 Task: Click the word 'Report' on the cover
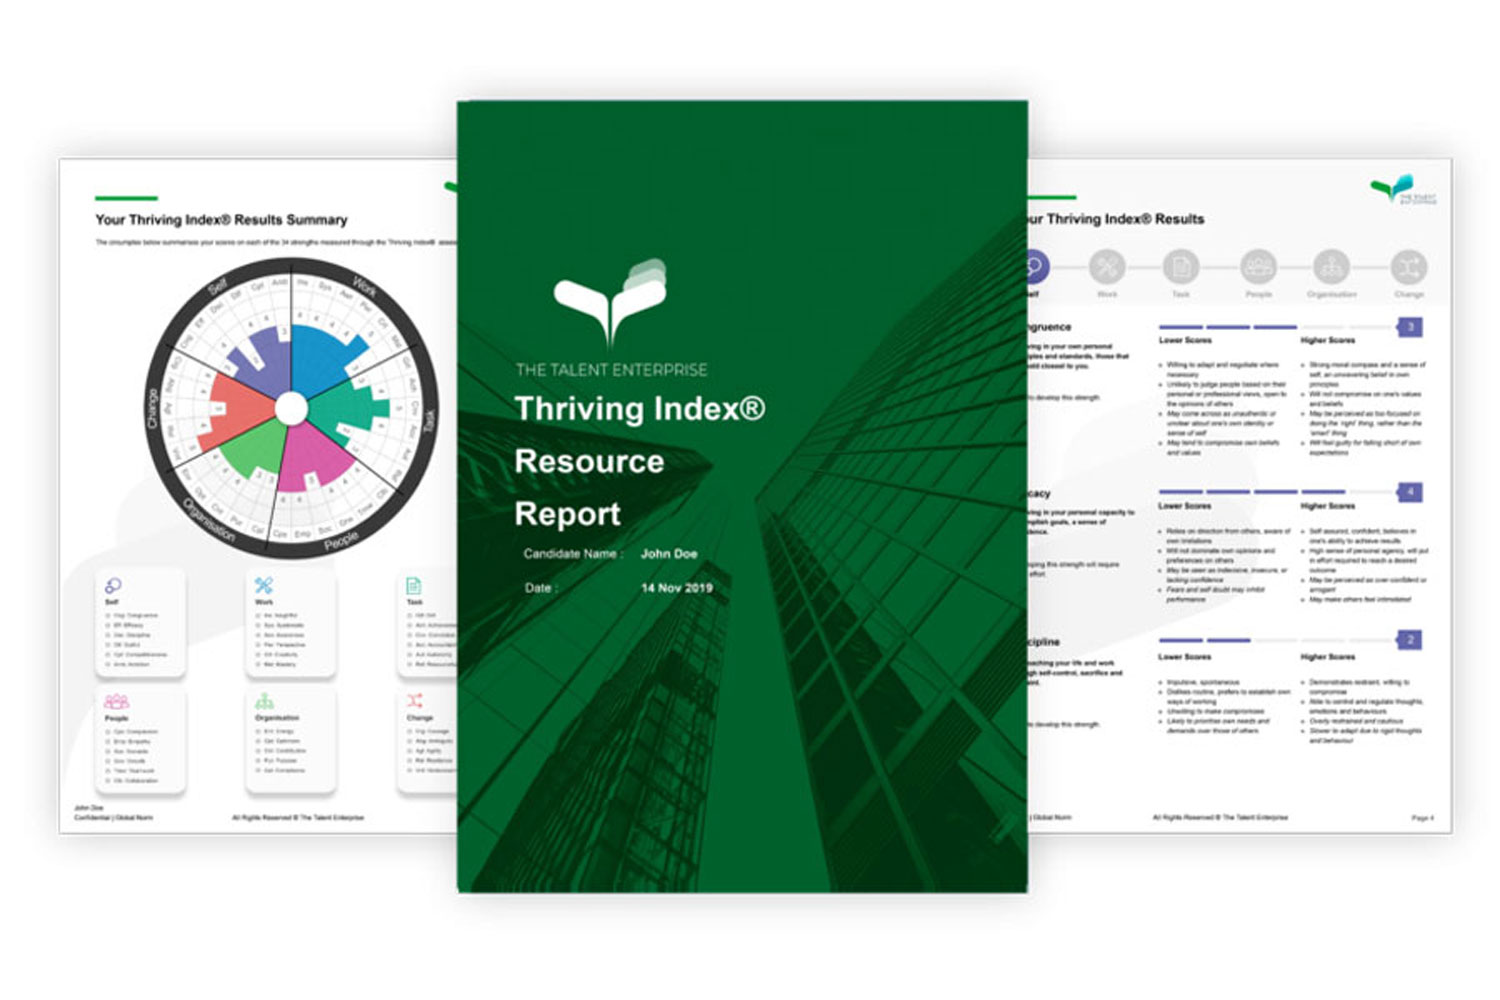point(567,514)
